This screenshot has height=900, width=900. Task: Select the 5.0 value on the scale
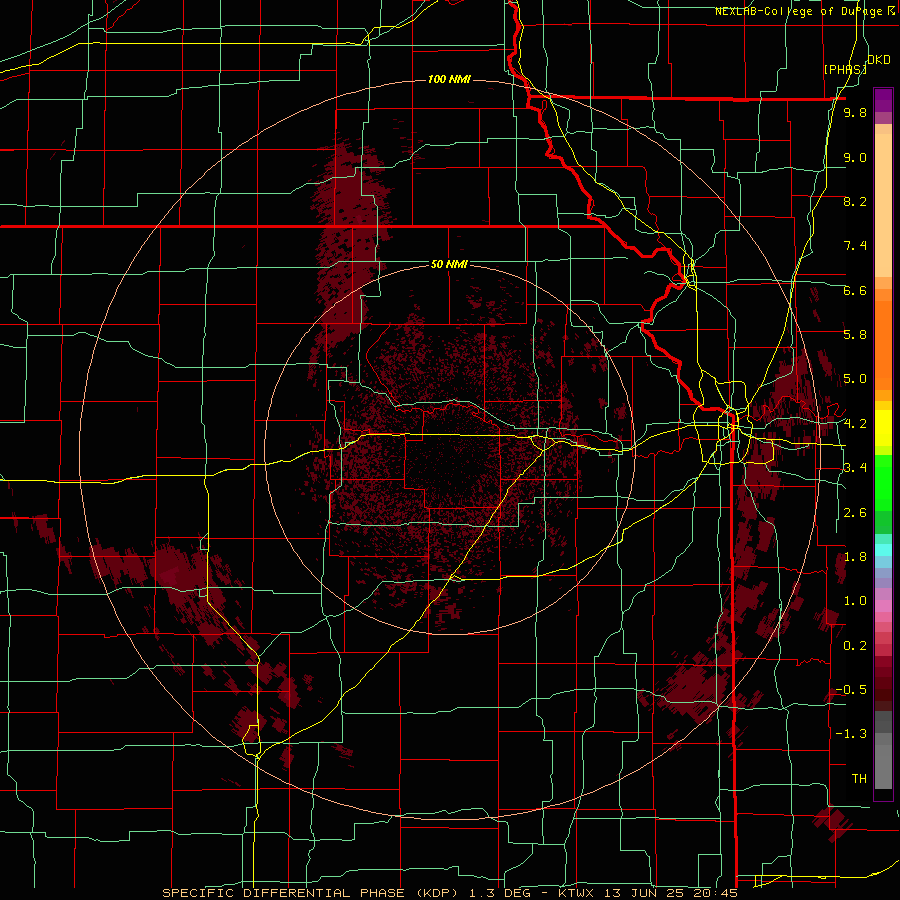click(855, 379)
